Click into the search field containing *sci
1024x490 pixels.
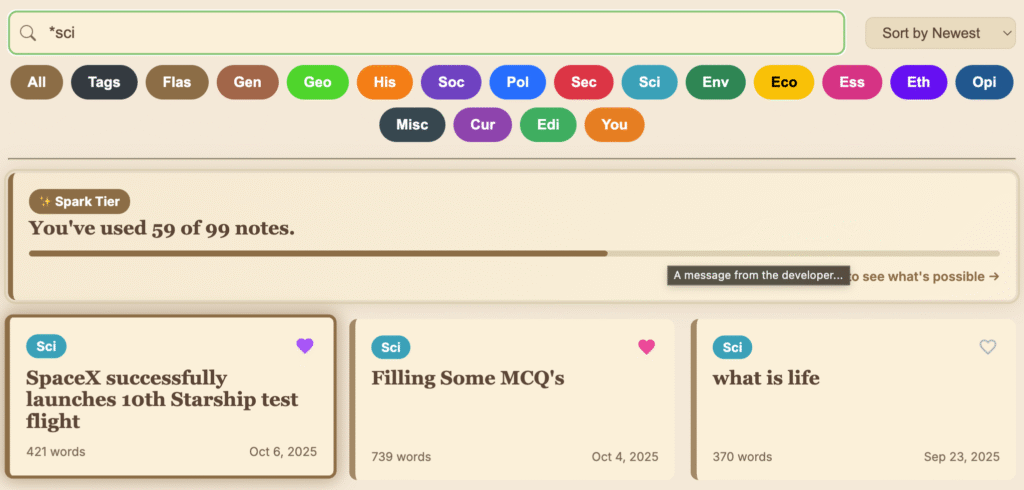coord(440,33)
